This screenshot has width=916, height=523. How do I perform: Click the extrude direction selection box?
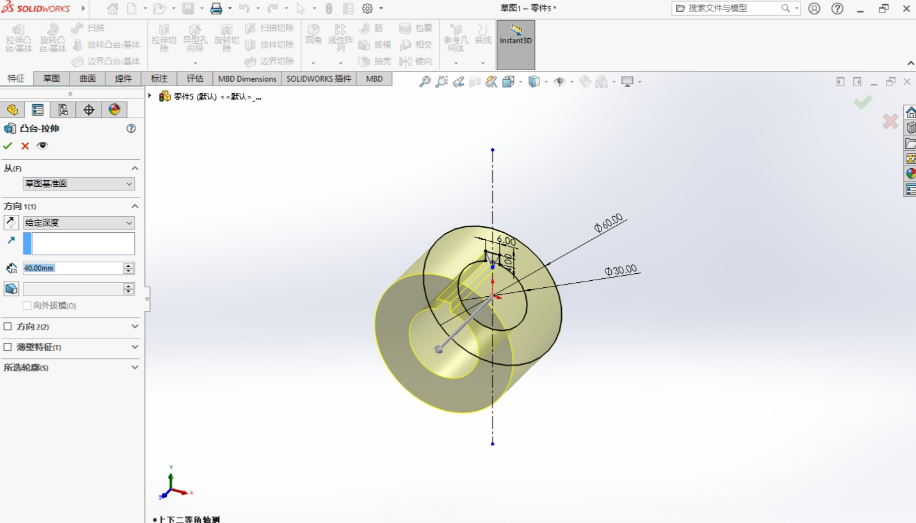pyautogui.click(x=79, y=244)
